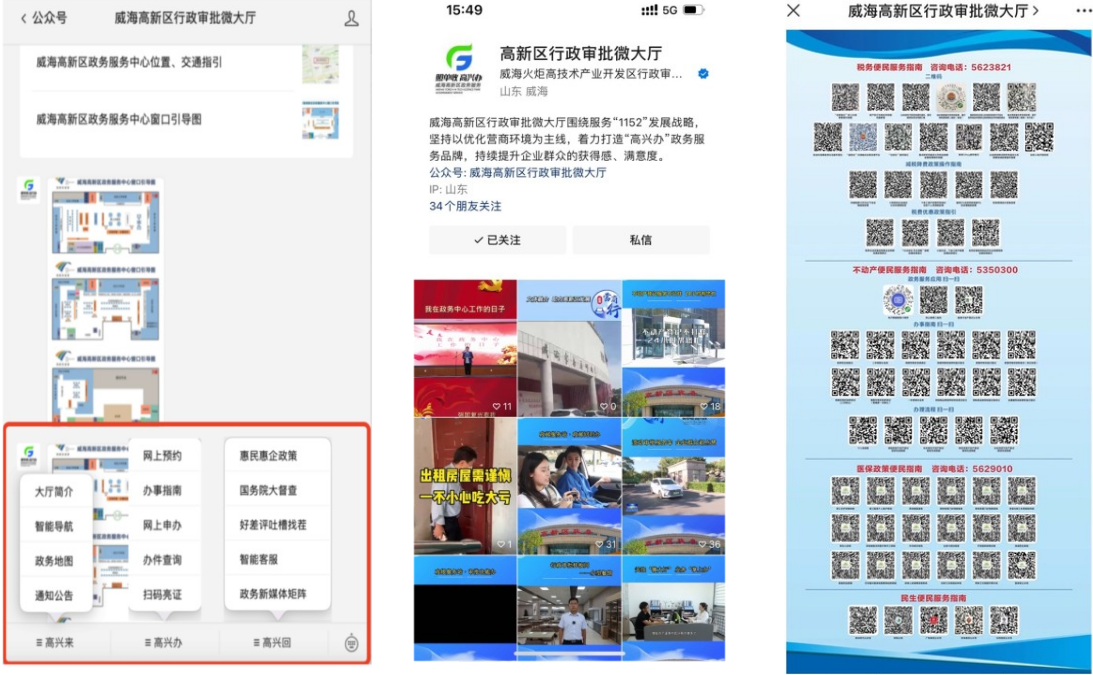Expand the 高兴来 bottom menu
The width and height of the screenshot is (1093, 675).
coord(55,642)
